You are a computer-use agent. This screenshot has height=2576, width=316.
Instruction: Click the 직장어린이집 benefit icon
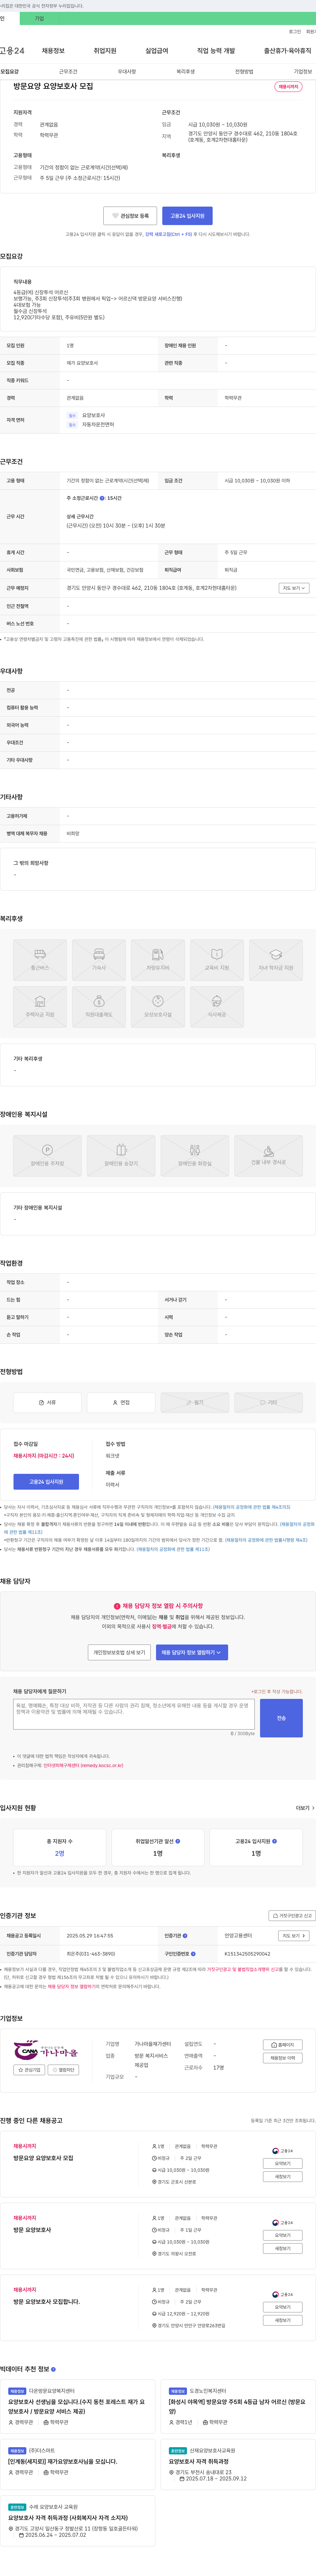pyautogui.click(x=99, y=1007)
